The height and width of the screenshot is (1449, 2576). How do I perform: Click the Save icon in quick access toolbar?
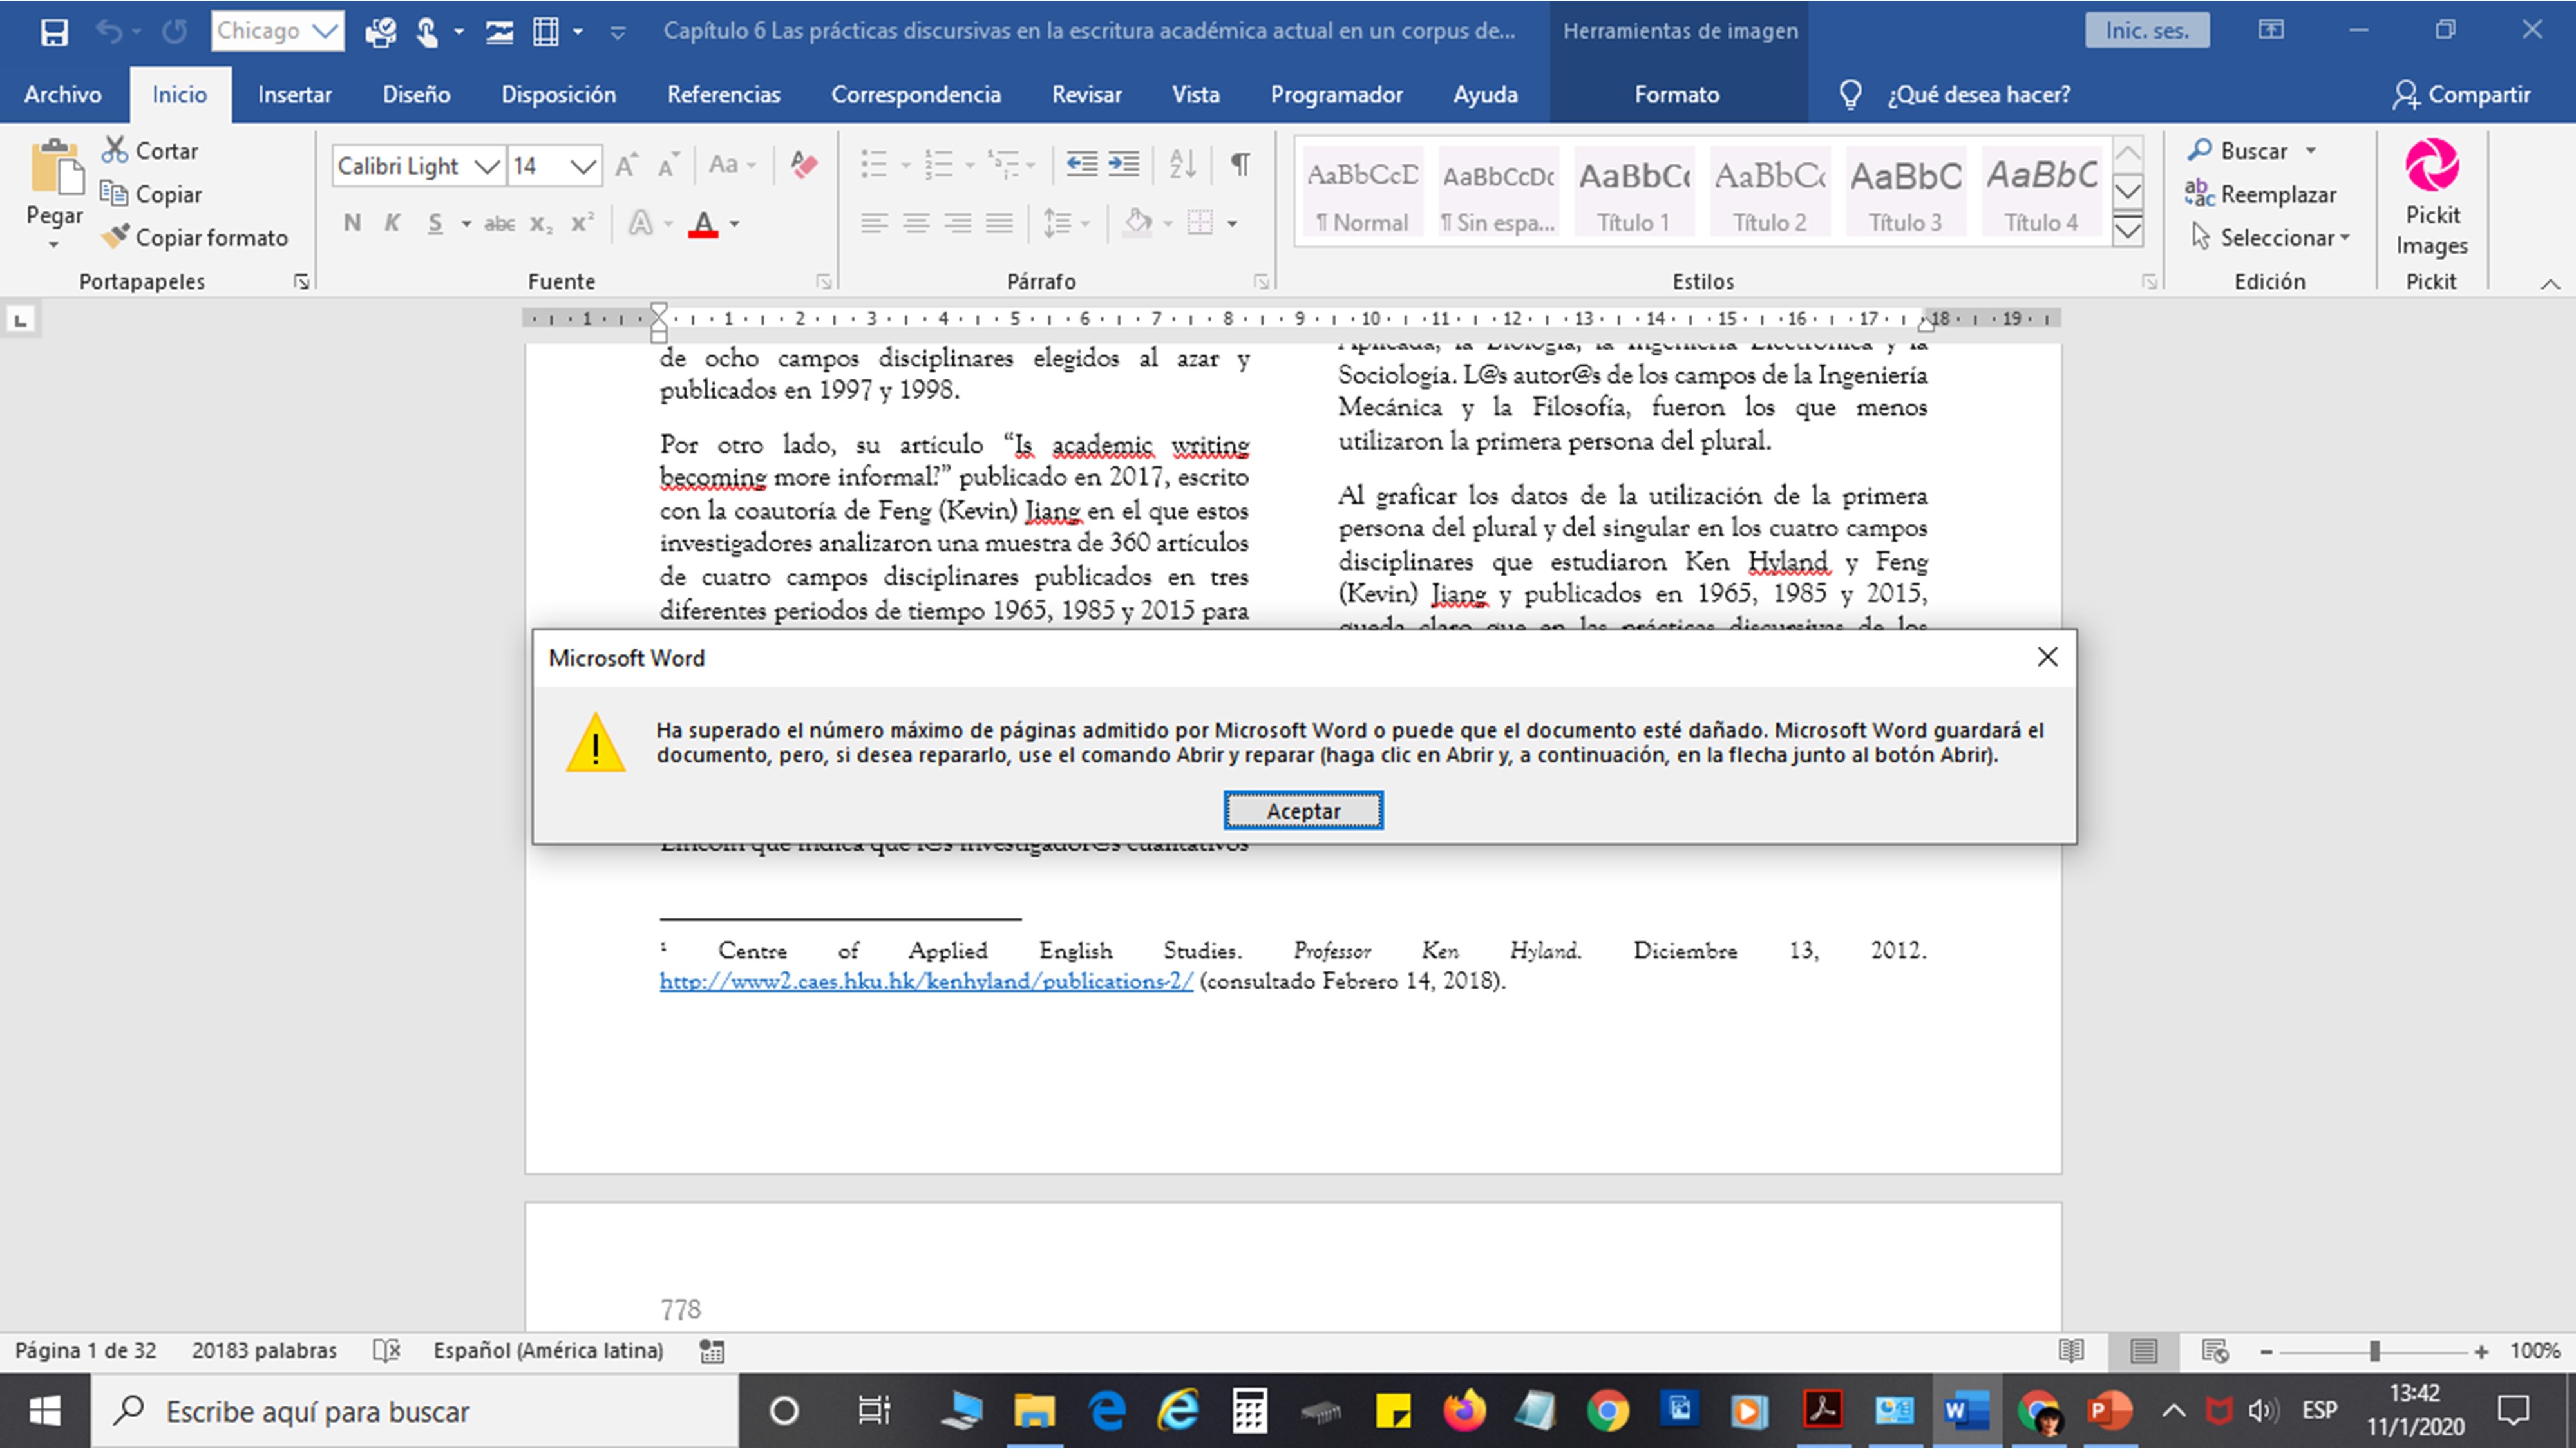coord(54,32)
